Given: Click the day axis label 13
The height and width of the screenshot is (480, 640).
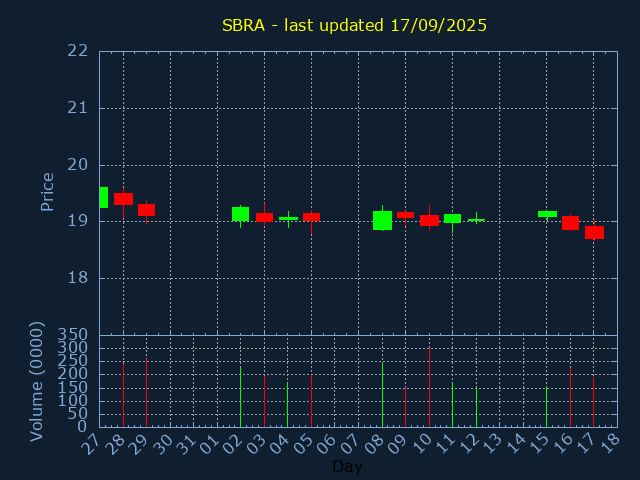Looking at the screenshot, I should pyautogui.click(x=491, y=444).
